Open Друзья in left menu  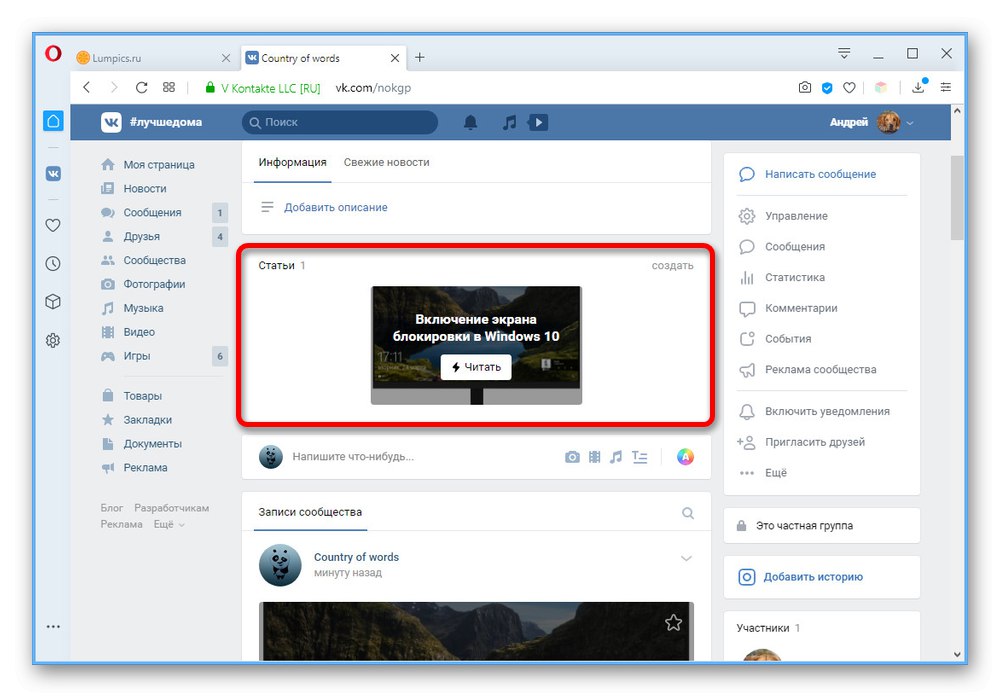point(142,237)
